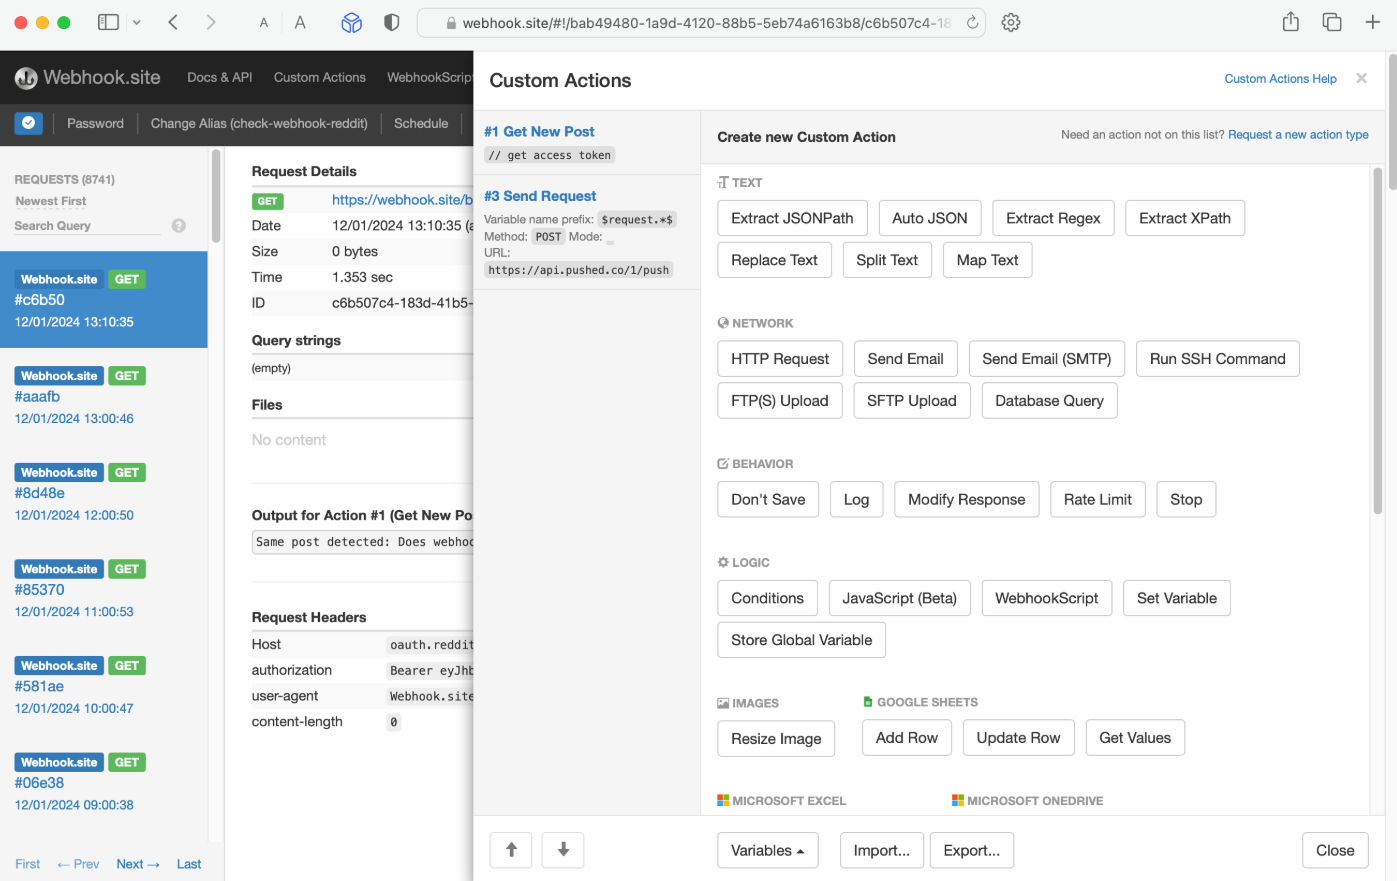Add a Google Sheets Update Row action

[x=1018, y=738]
